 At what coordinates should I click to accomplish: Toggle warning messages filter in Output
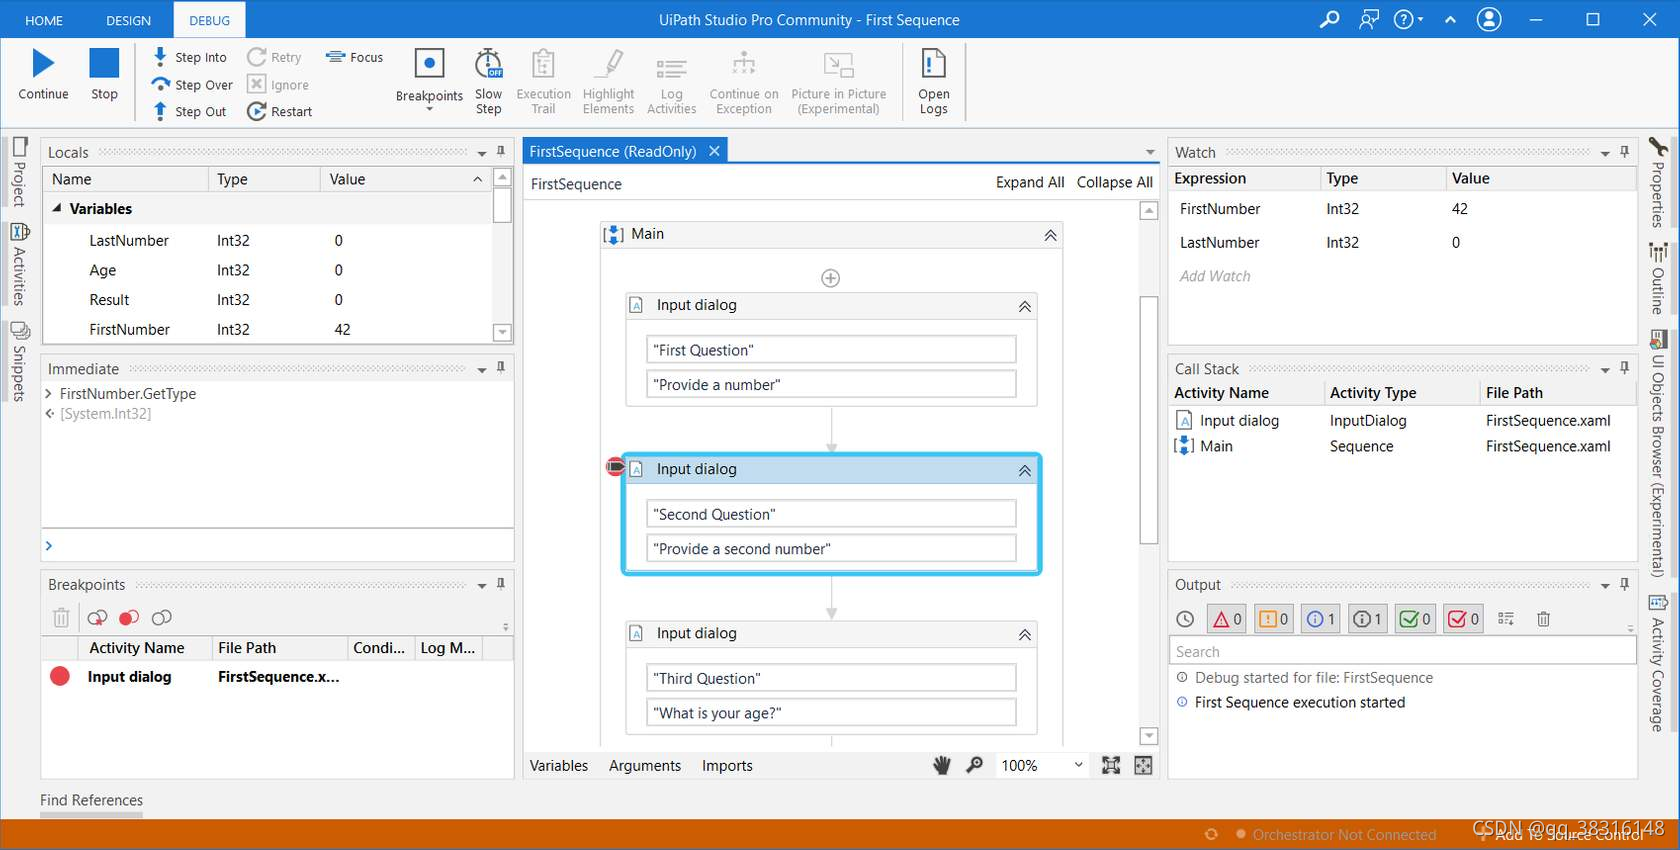1274,619
